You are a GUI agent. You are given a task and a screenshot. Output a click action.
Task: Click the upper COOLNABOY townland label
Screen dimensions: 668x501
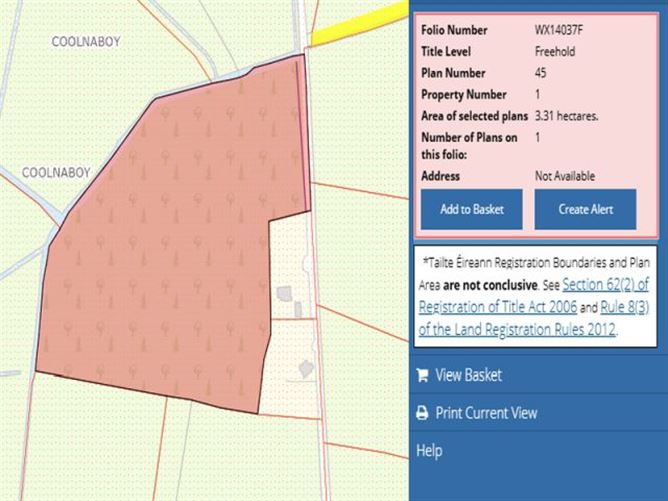tap(86, 42)
